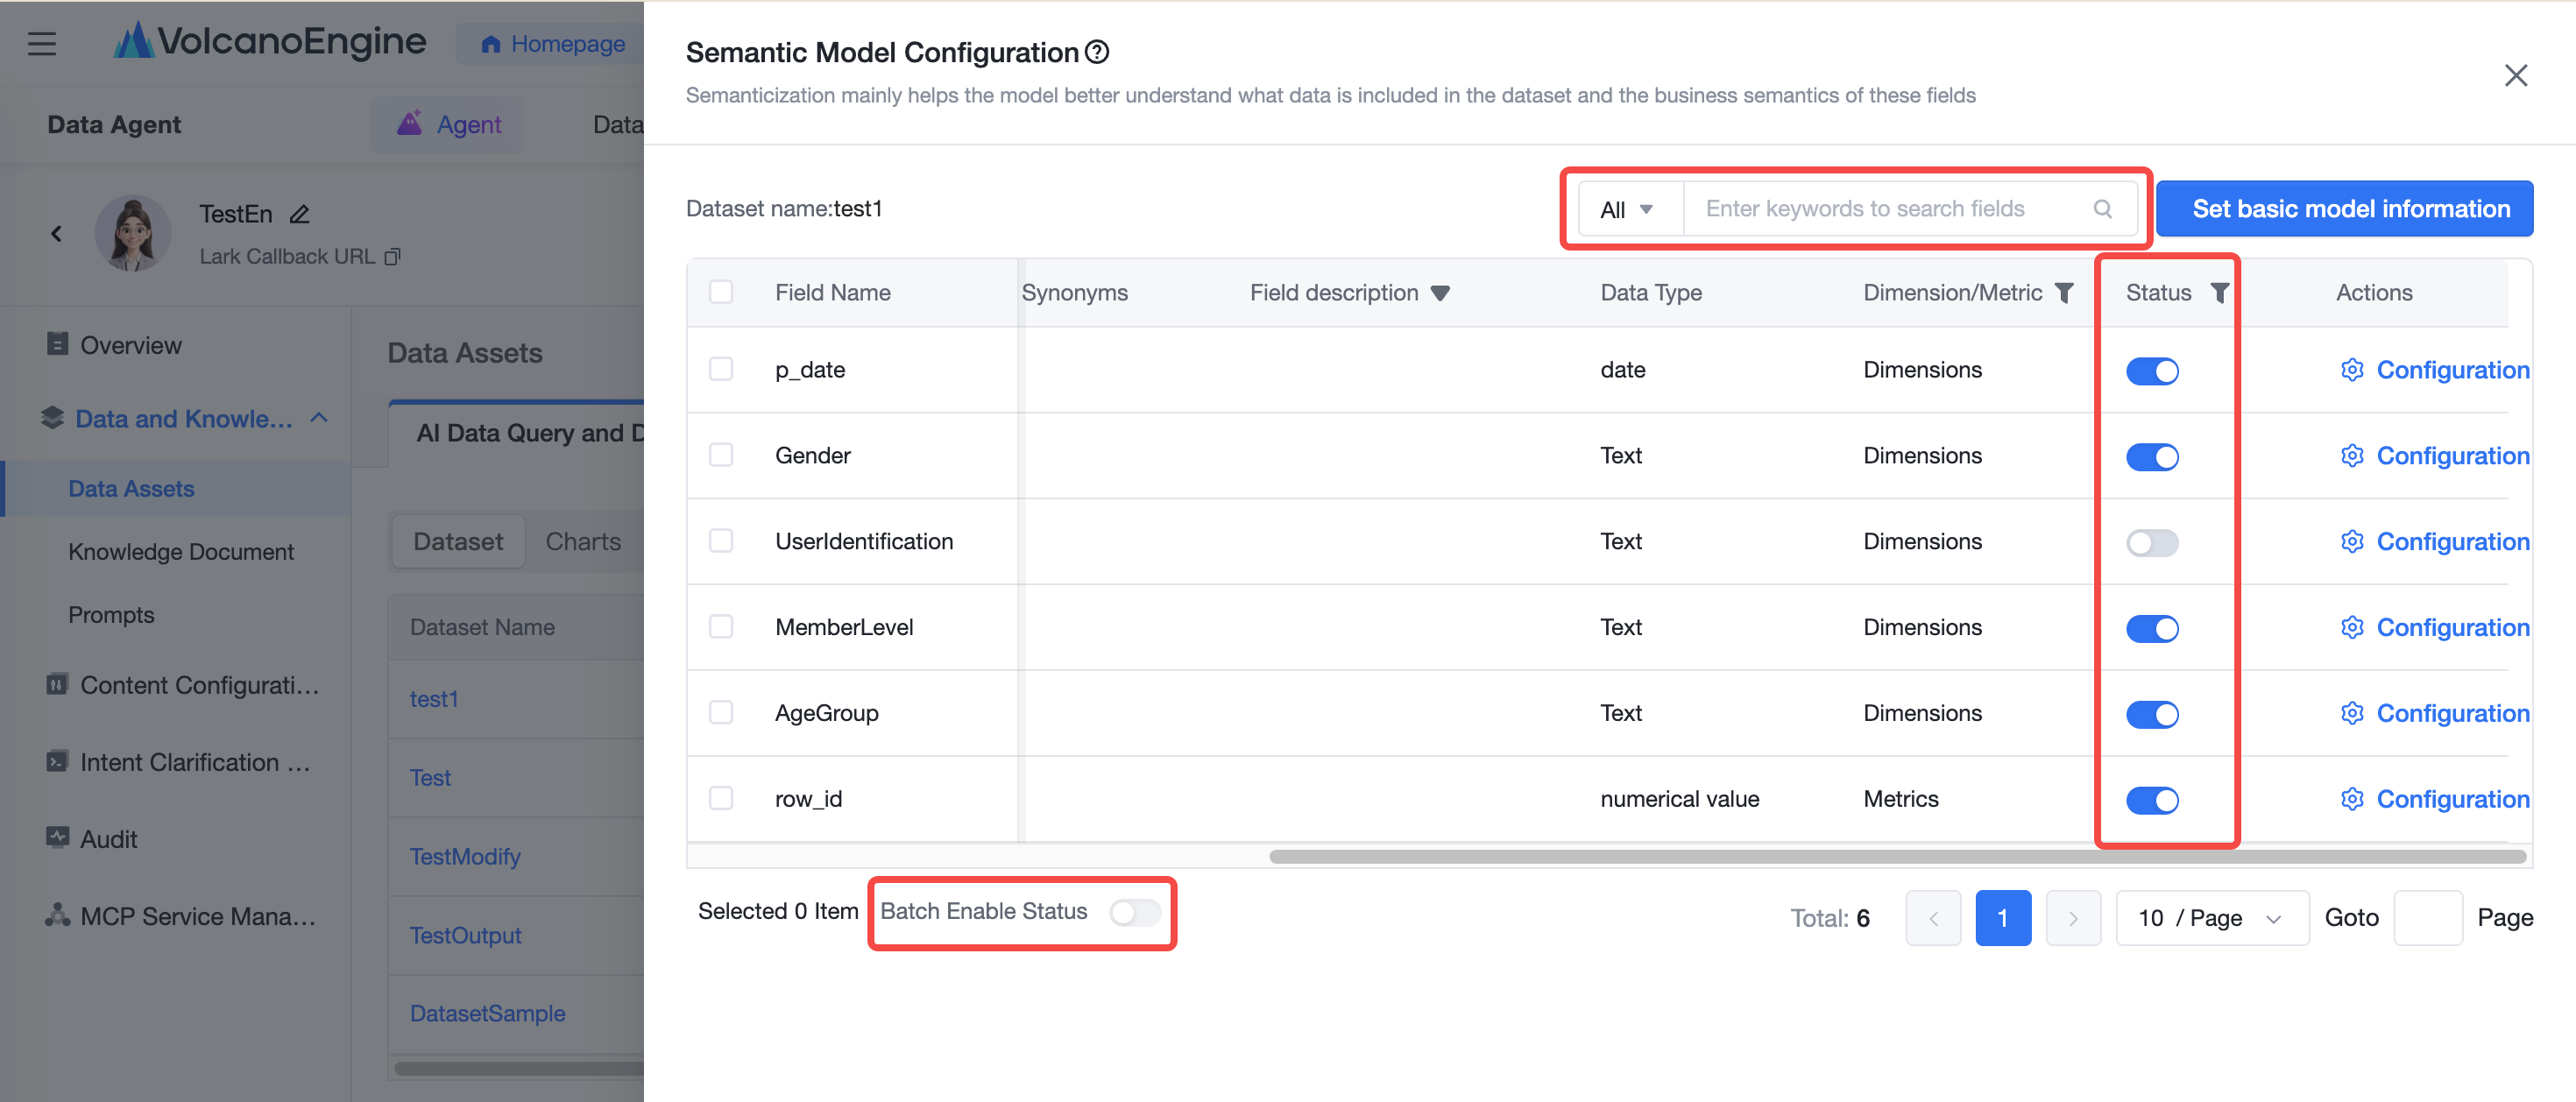Disable the p_date status toggle
The image size is (2576, 1102).
[2152, 371]
